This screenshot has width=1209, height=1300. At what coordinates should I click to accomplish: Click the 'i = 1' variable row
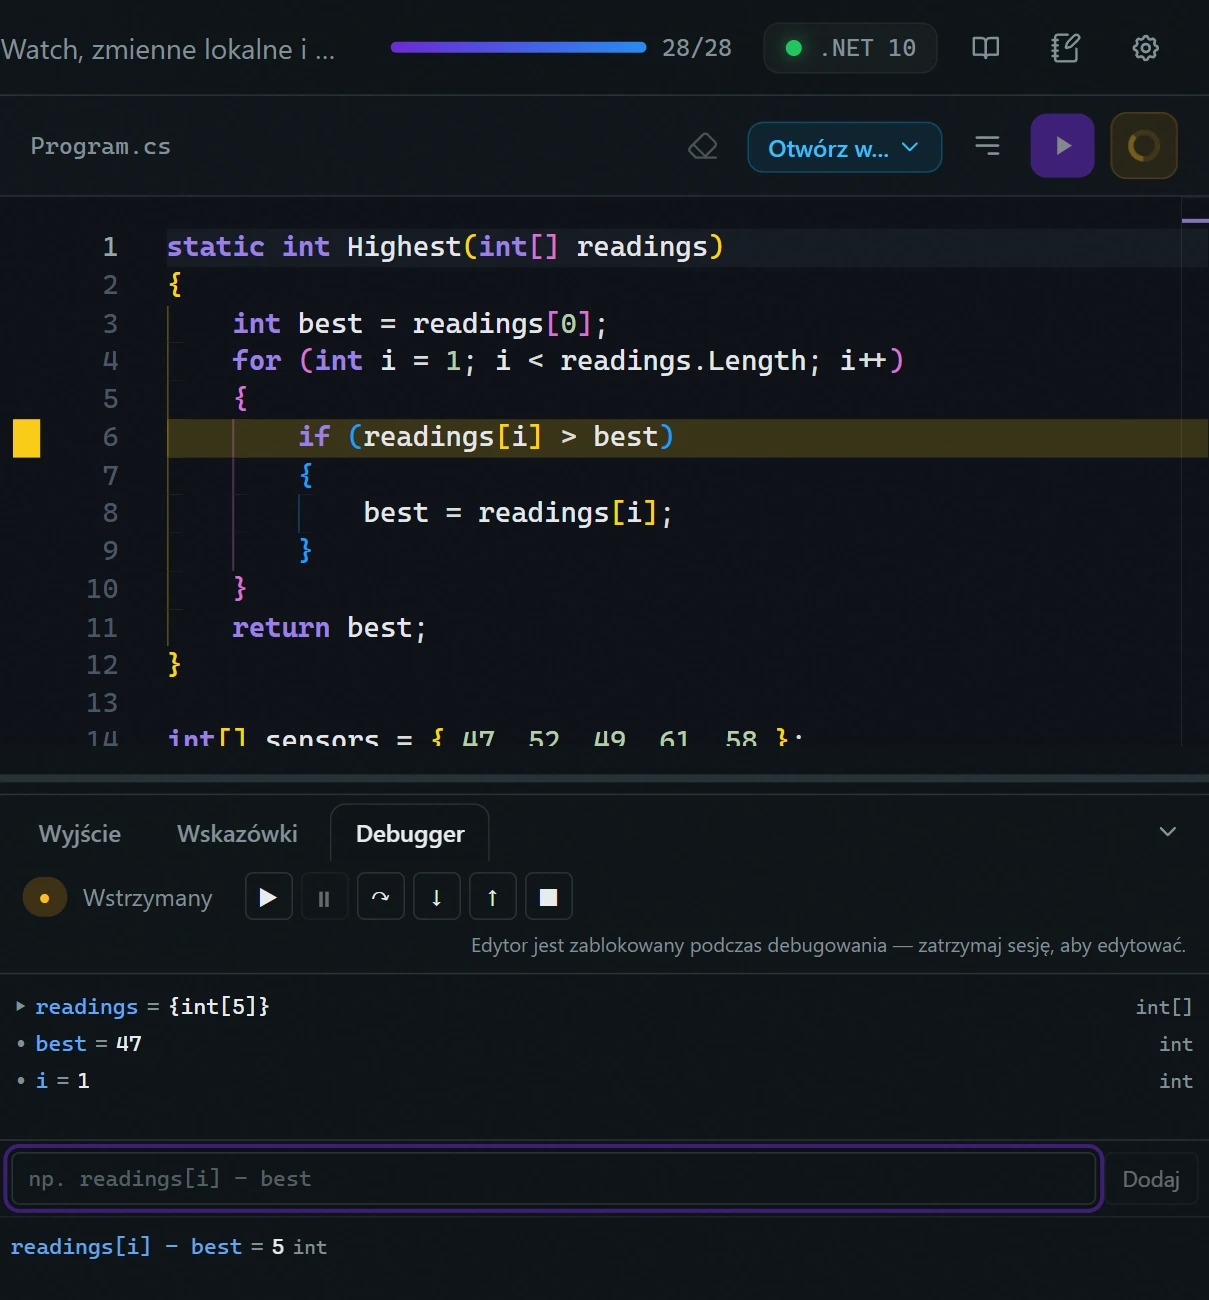[604, 1081]
